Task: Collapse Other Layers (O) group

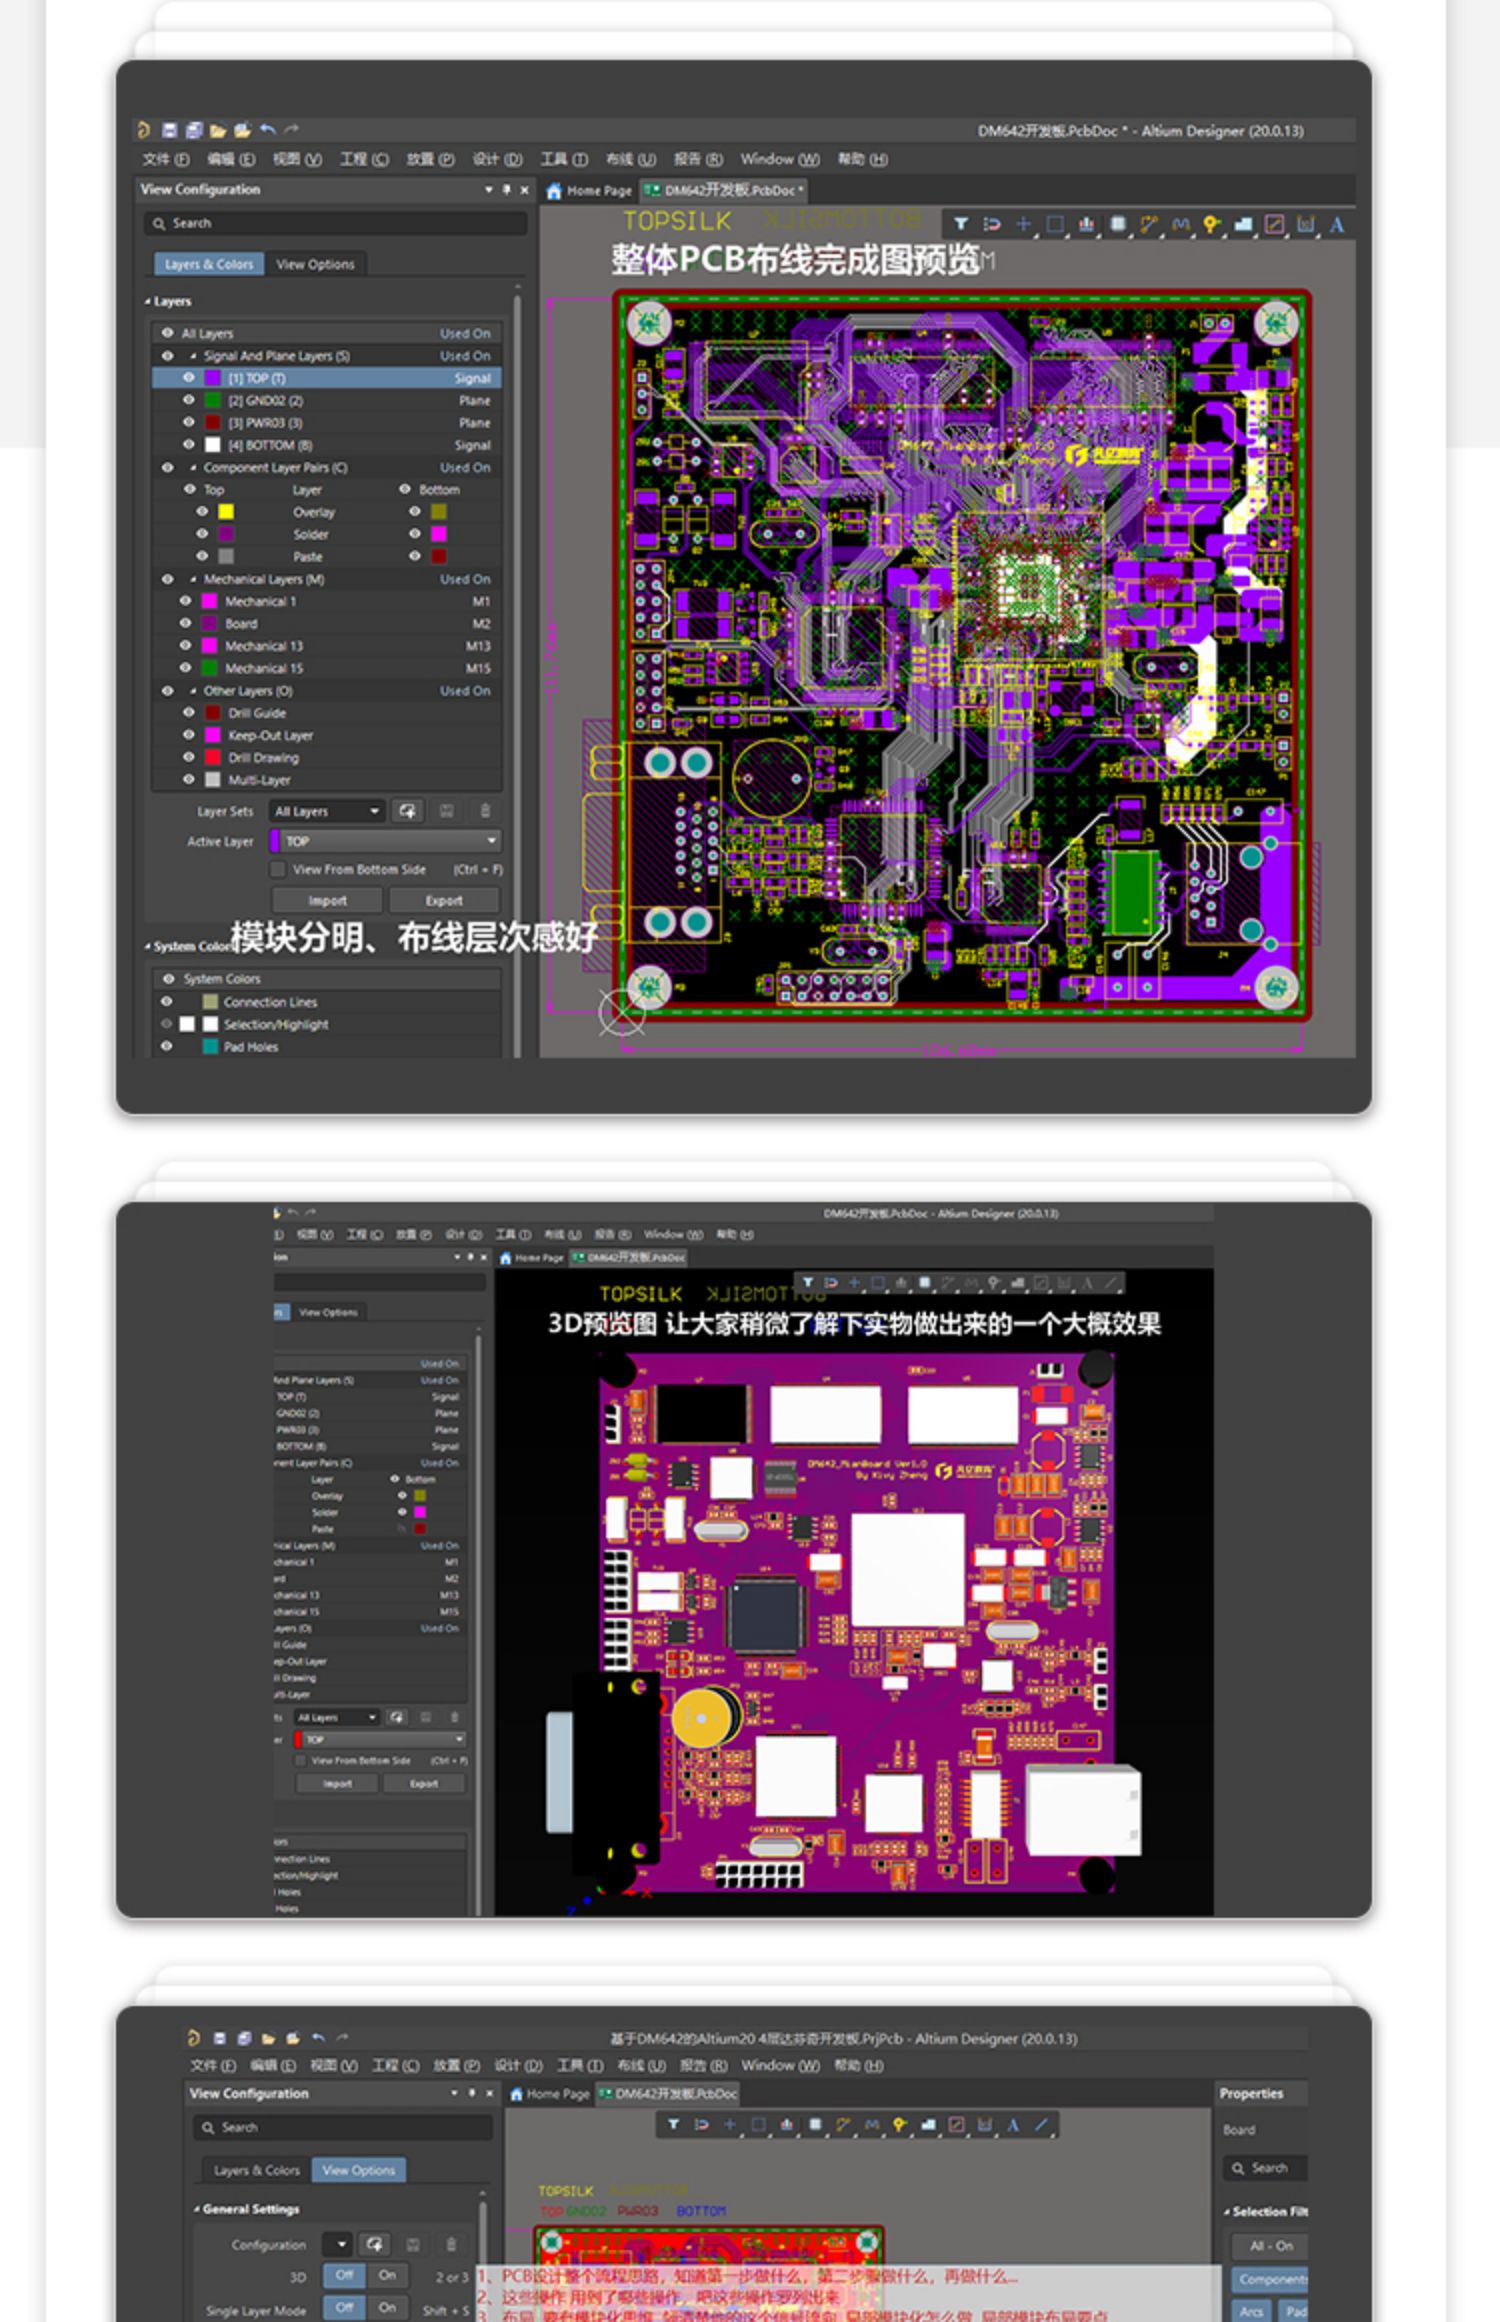Action: [x=193, y=691]
